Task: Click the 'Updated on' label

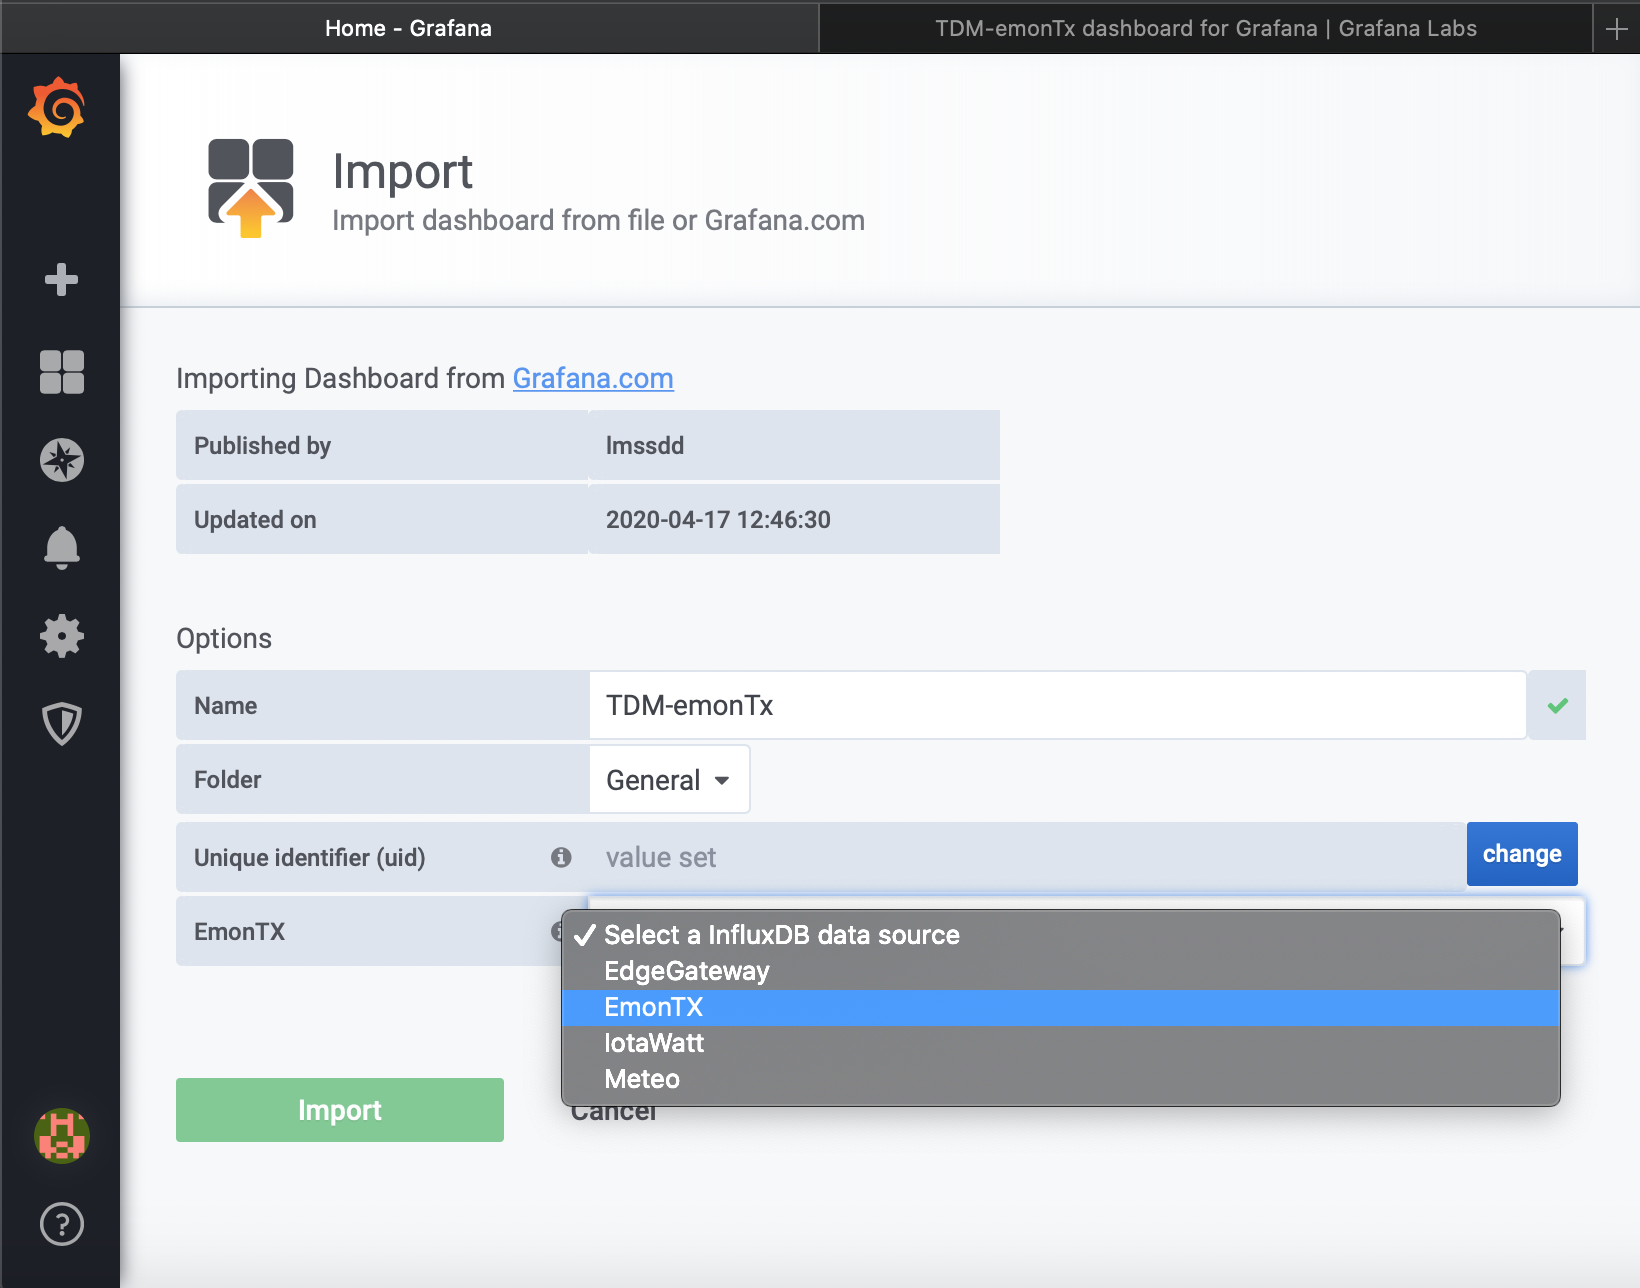Action: (x=255, y=520)
